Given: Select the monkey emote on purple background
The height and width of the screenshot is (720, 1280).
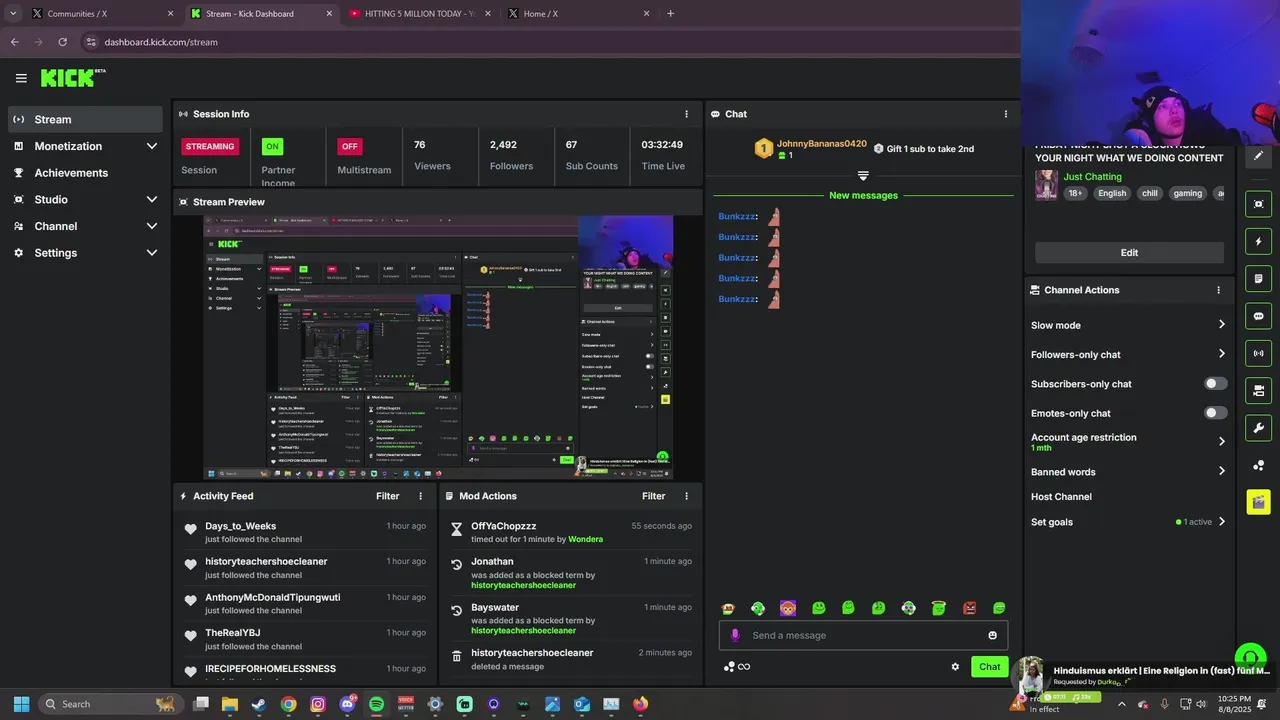Looking at the screenshot, I should coord(788,608).
